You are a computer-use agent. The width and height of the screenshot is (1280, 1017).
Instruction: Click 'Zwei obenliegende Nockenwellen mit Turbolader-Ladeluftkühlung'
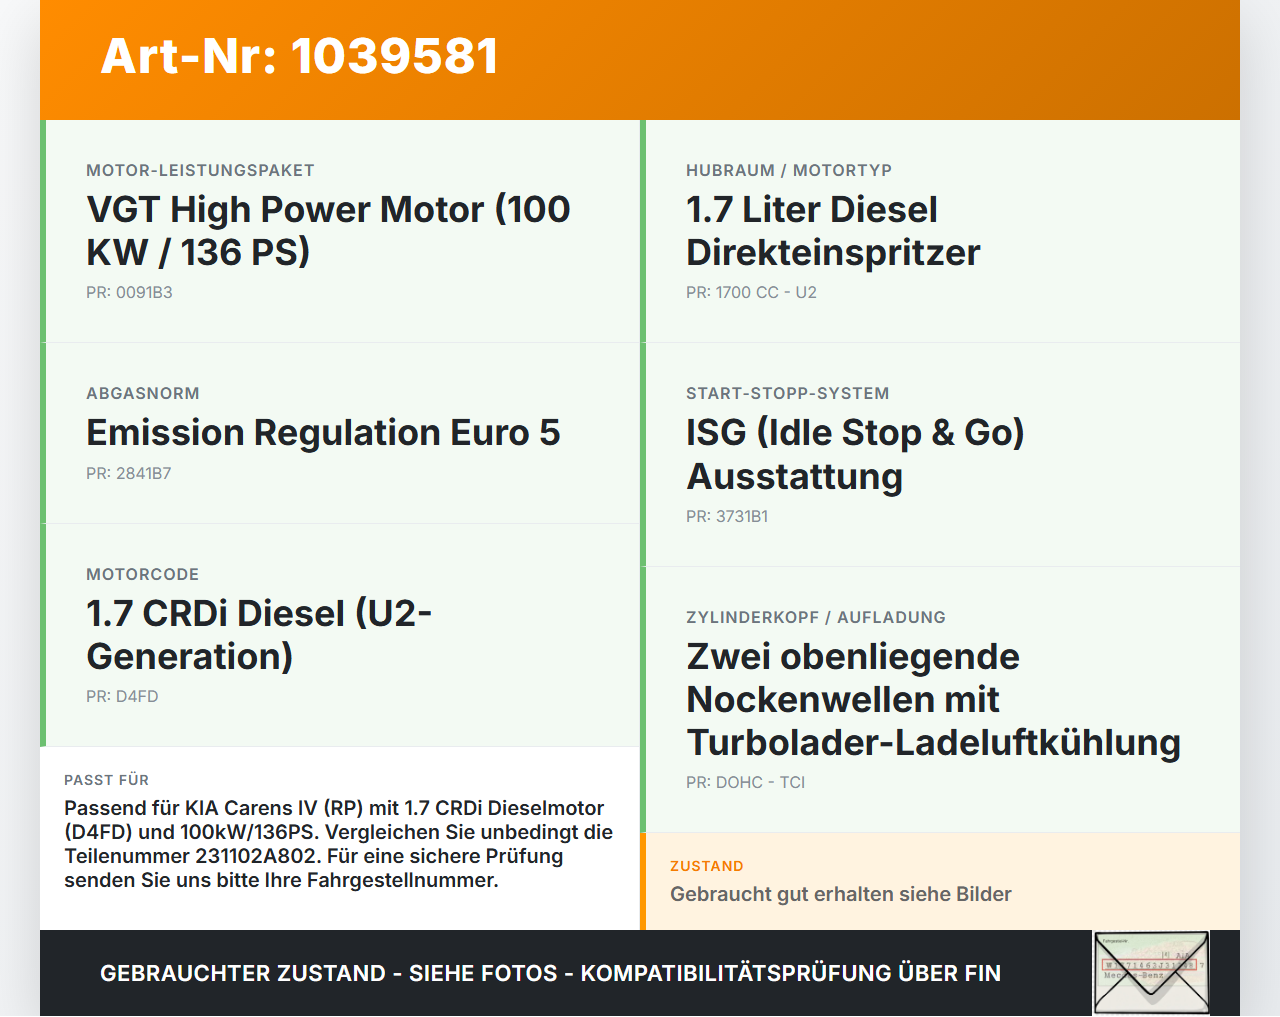pos(934,700)
